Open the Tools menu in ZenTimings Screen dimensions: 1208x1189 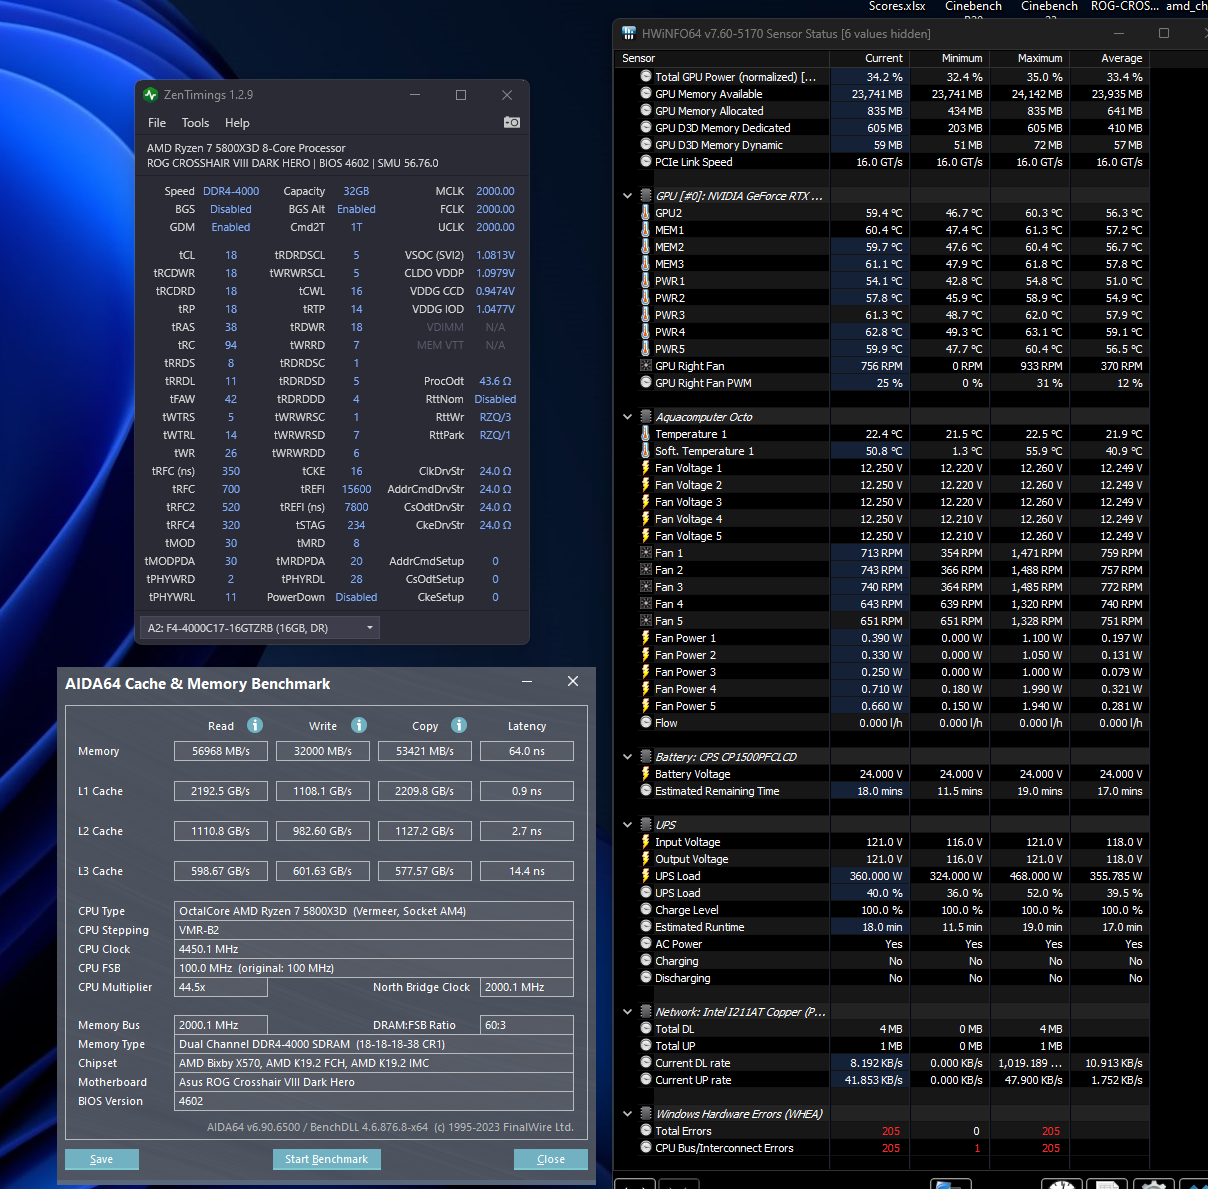(195, 123)
